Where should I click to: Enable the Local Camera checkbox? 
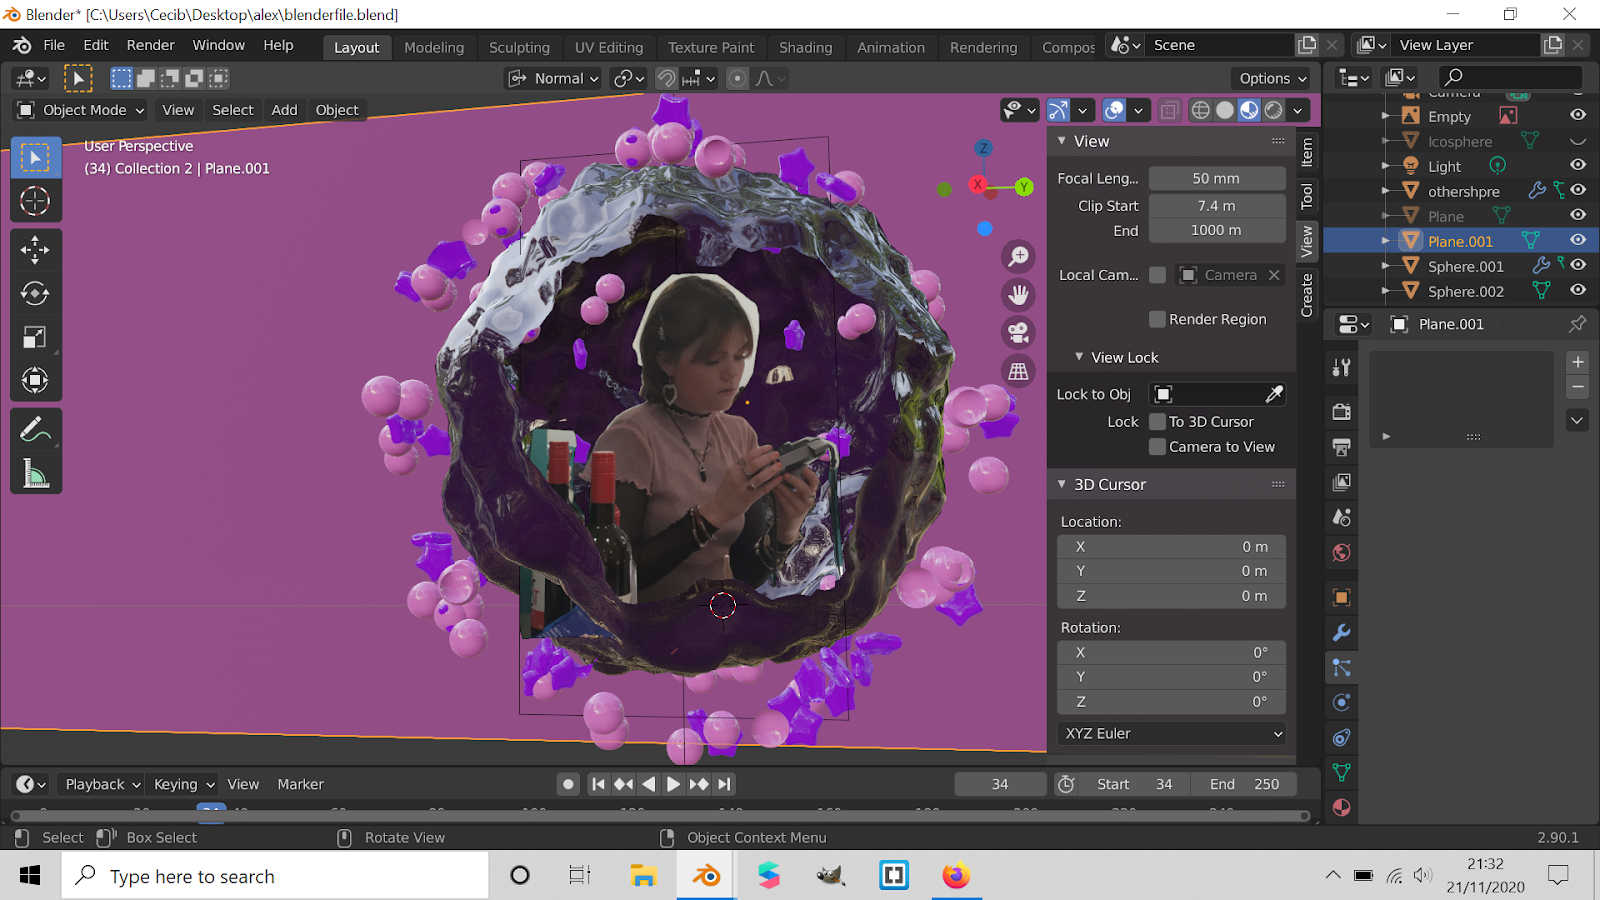pyautogui.click(x=1157, y=275)
